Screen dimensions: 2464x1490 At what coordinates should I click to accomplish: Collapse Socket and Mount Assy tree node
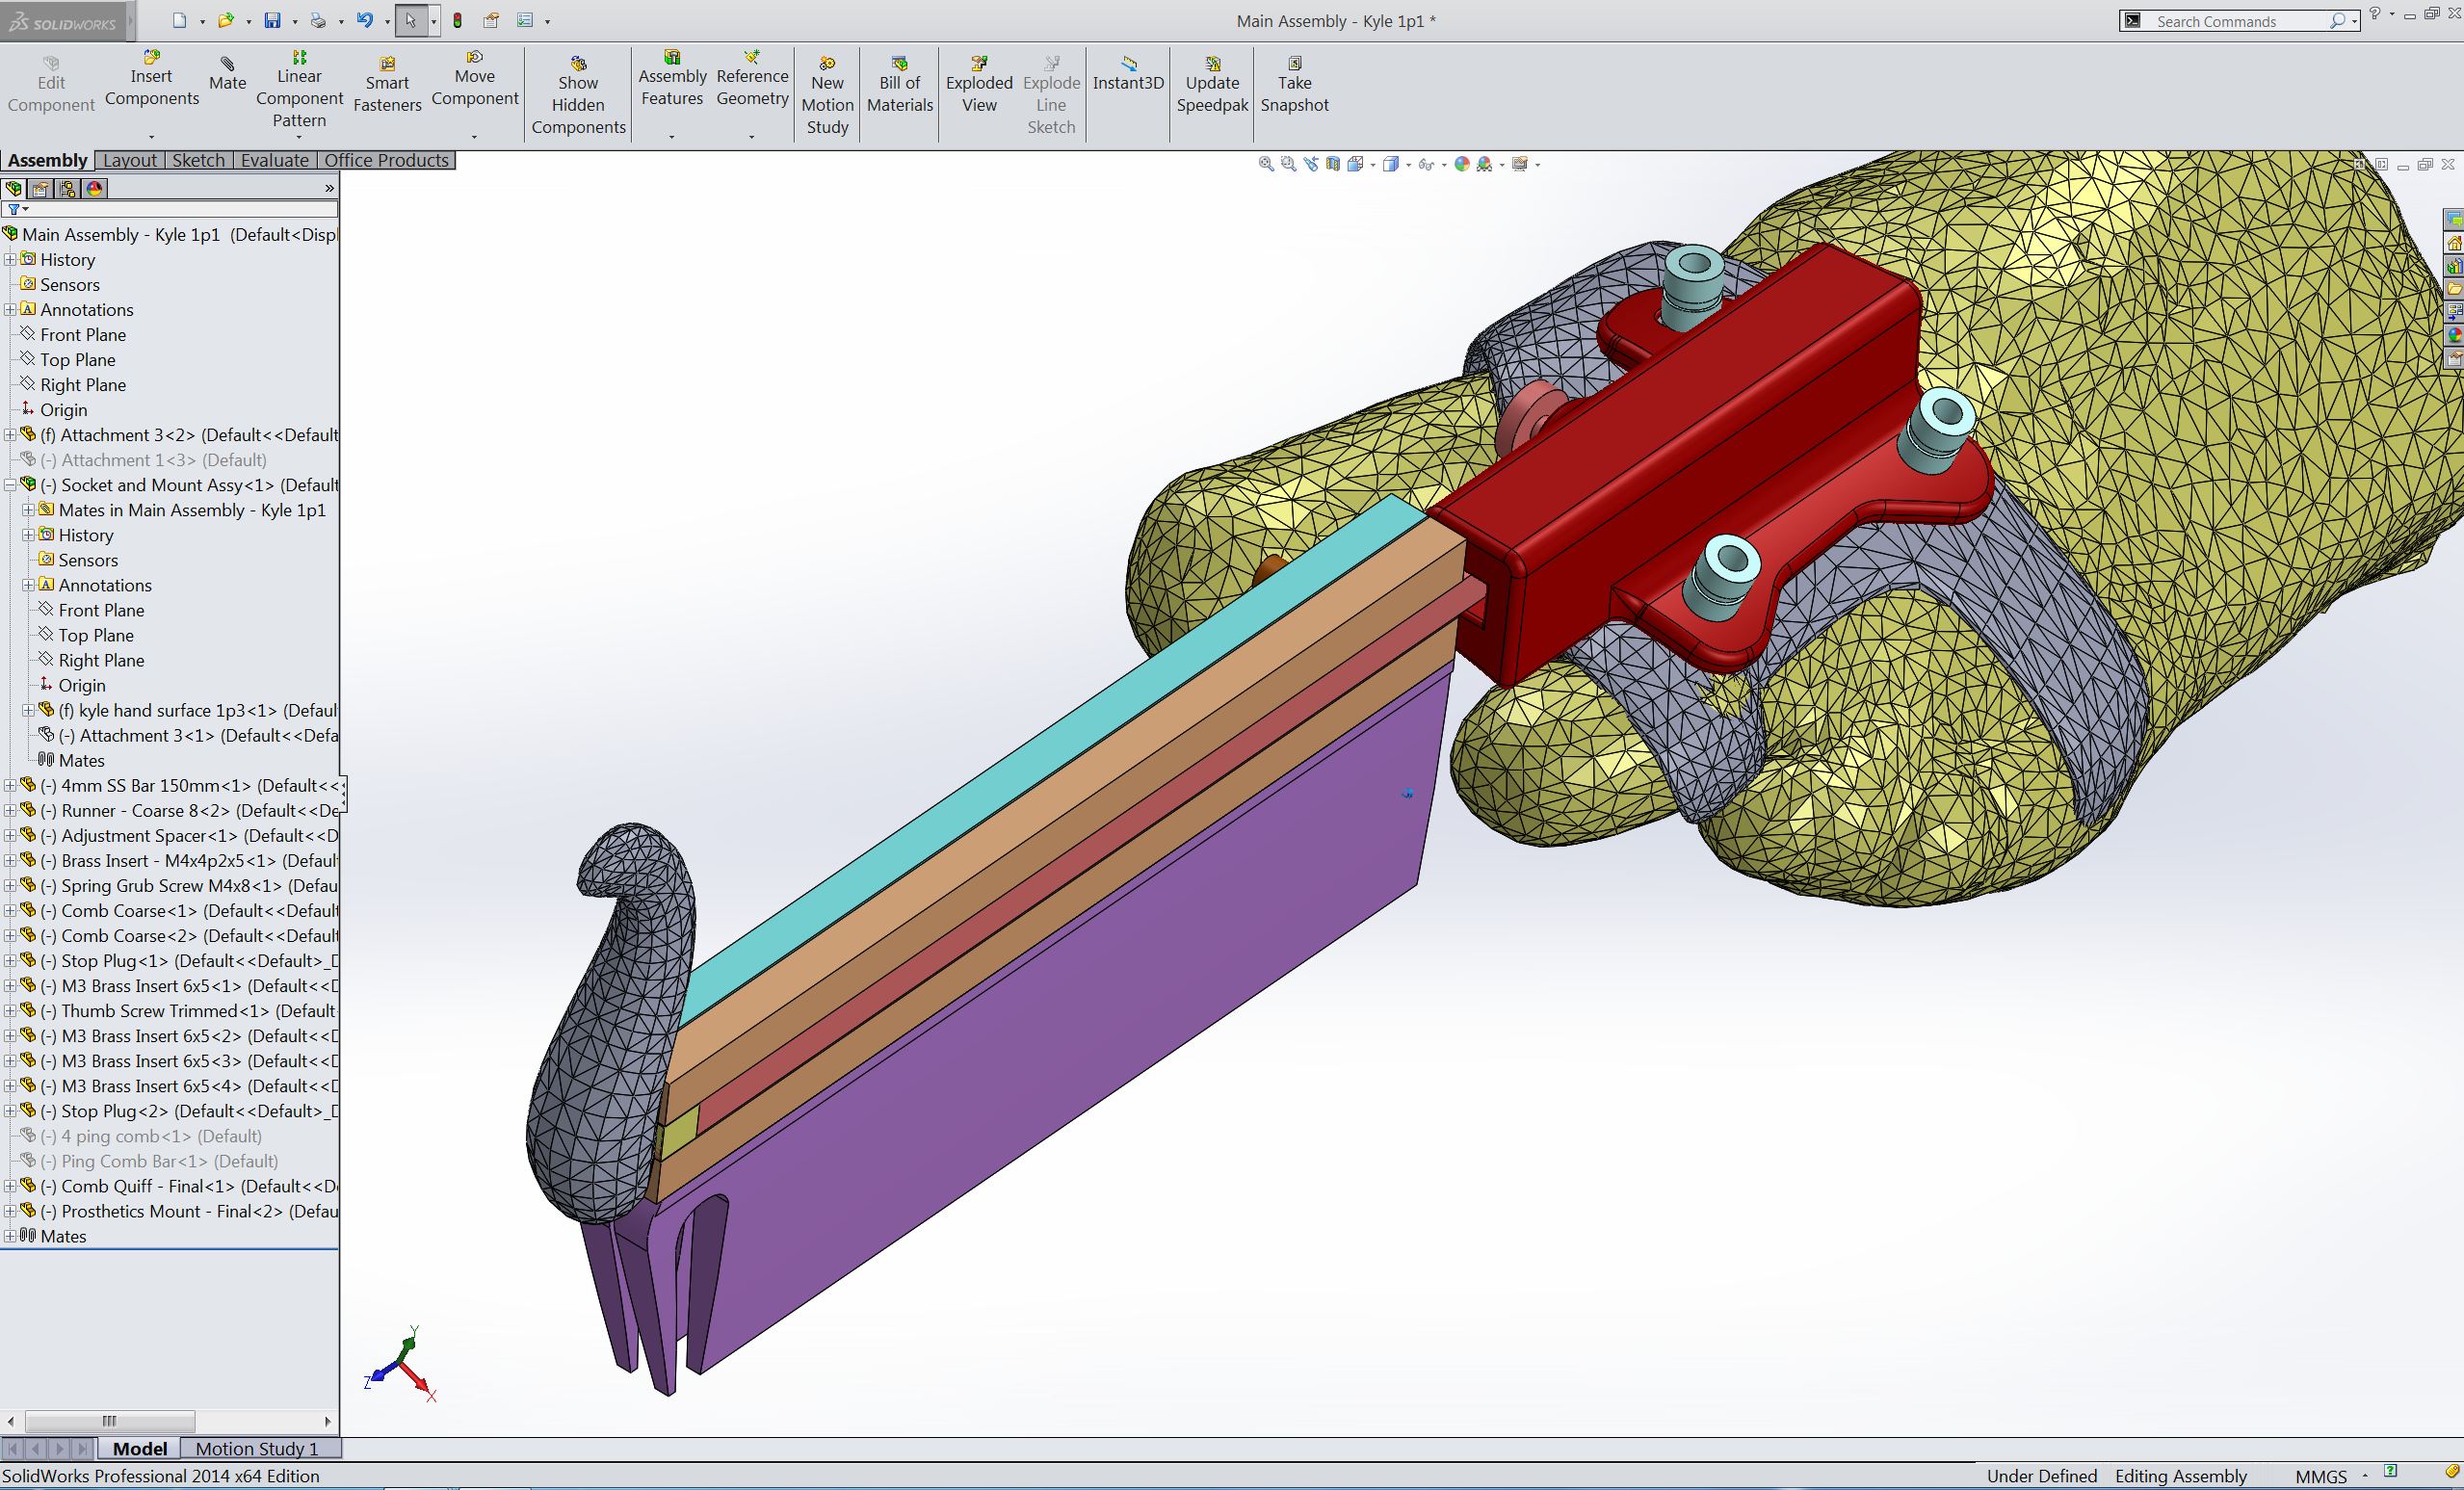click(x=11, y=485)
